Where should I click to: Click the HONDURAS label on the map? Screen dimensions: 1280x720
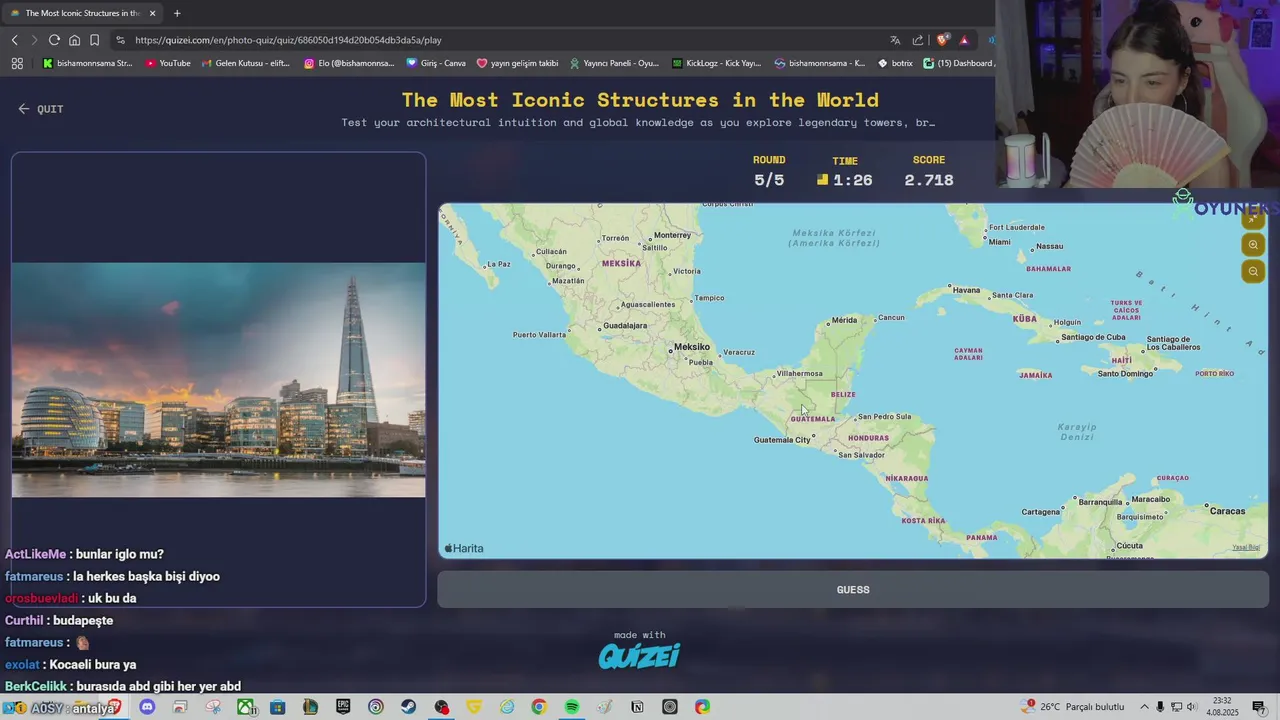pyautogui.click(x=868, y=438)
